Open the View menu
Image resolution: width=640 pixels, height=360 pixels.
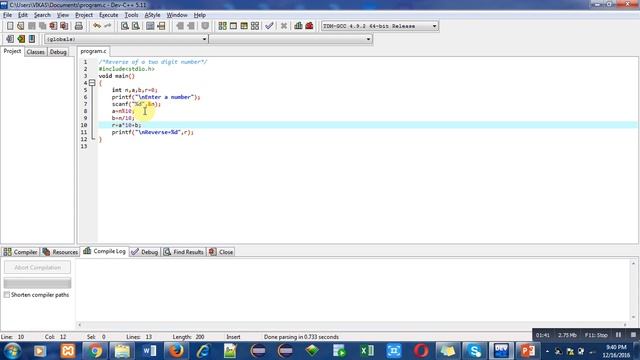coord(62,15)
